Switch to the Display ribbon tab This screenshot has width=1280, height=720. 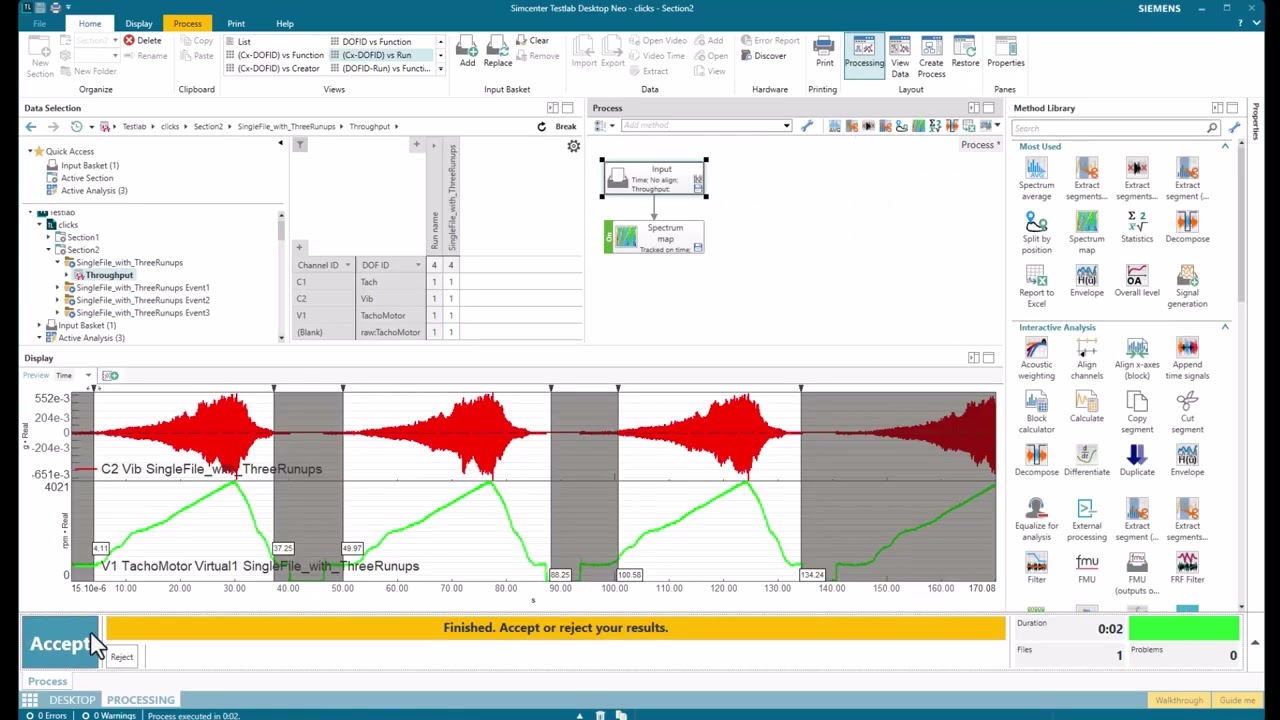coord(138,23)
